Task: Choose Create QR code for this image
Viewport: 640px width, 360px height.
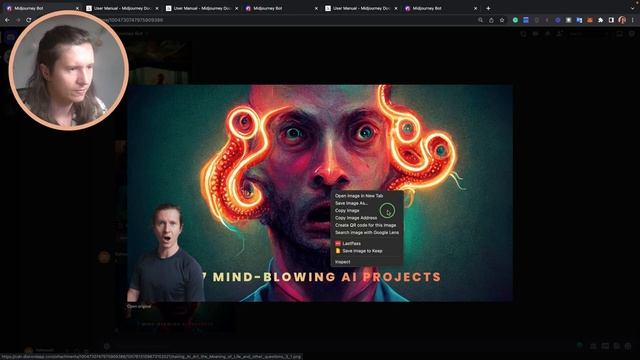Action: (x=365, y=225)
